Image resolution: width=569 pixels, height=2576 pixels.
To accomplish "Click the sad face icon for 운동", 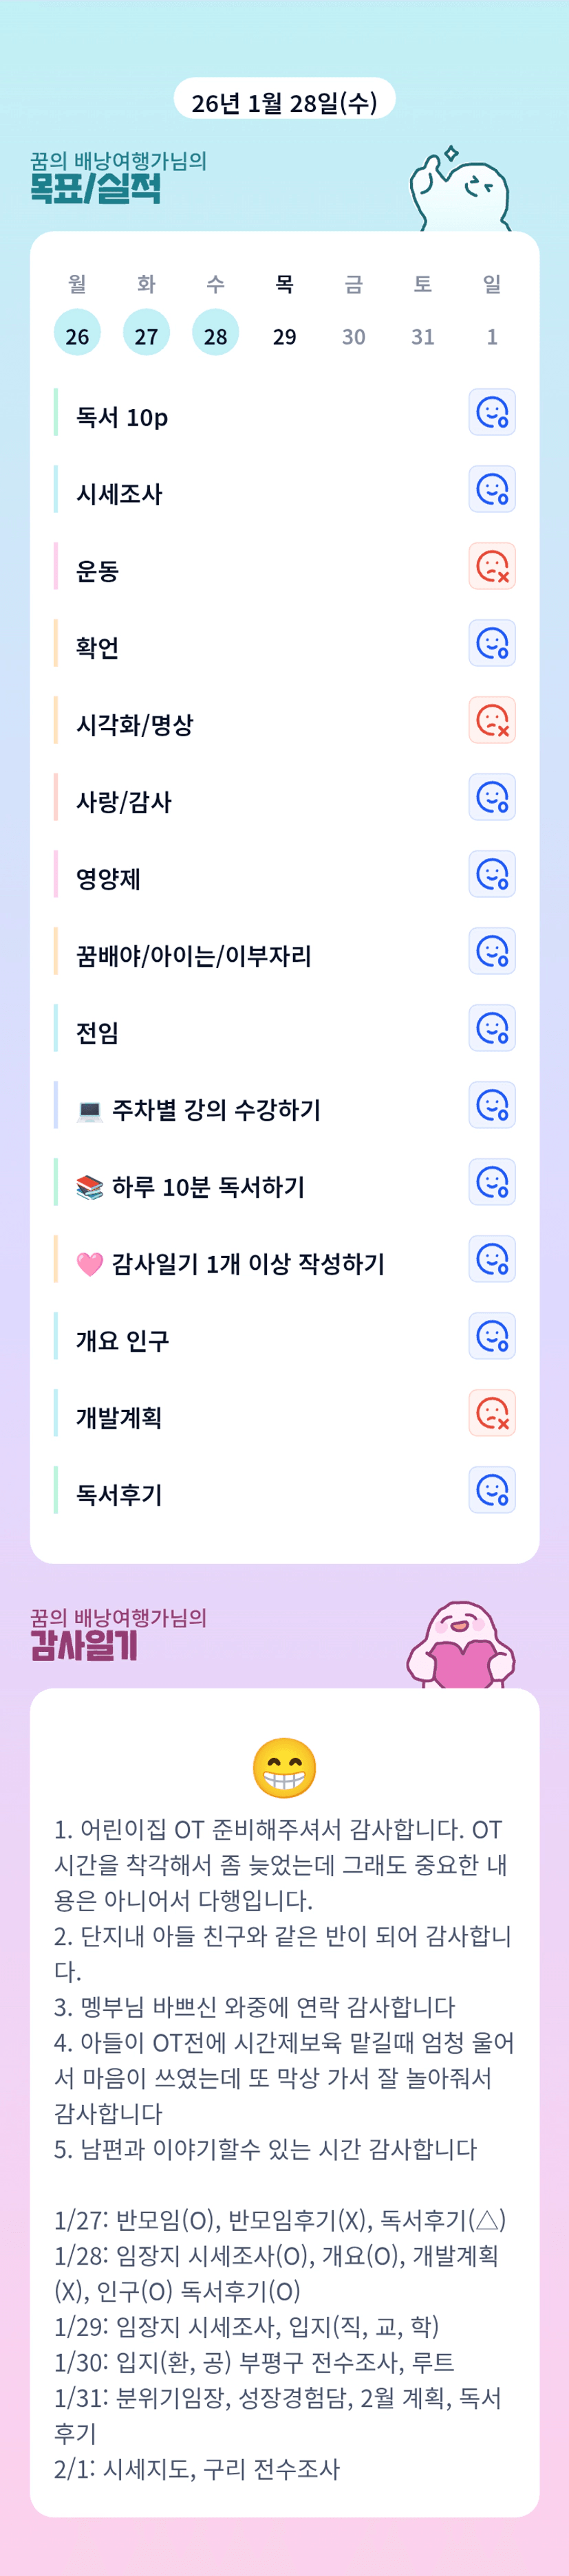I will [492, 566].
